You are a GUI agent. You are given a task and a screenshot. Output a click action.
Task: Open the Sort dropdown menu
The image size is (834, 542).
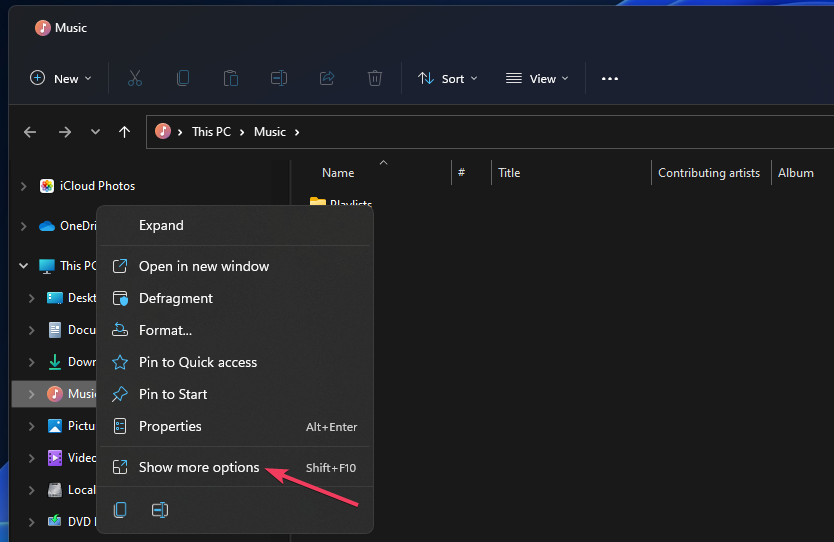click(x=448, y=79)
